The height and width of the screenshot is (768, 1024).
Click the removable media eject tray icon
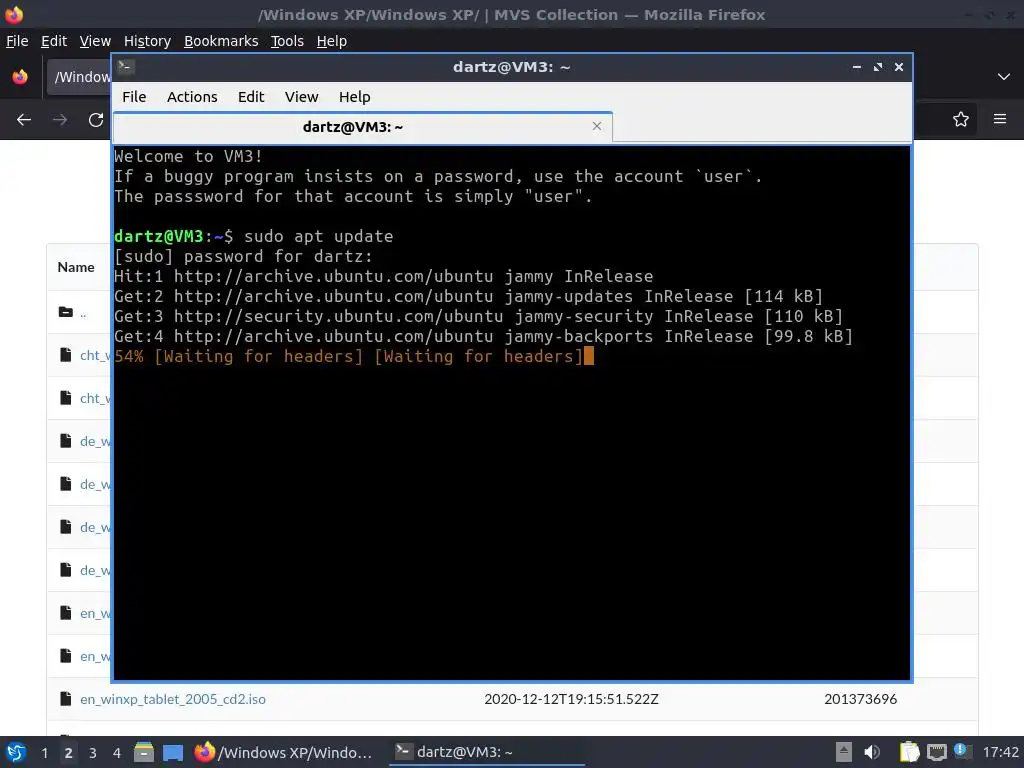(x=844, y=752)
